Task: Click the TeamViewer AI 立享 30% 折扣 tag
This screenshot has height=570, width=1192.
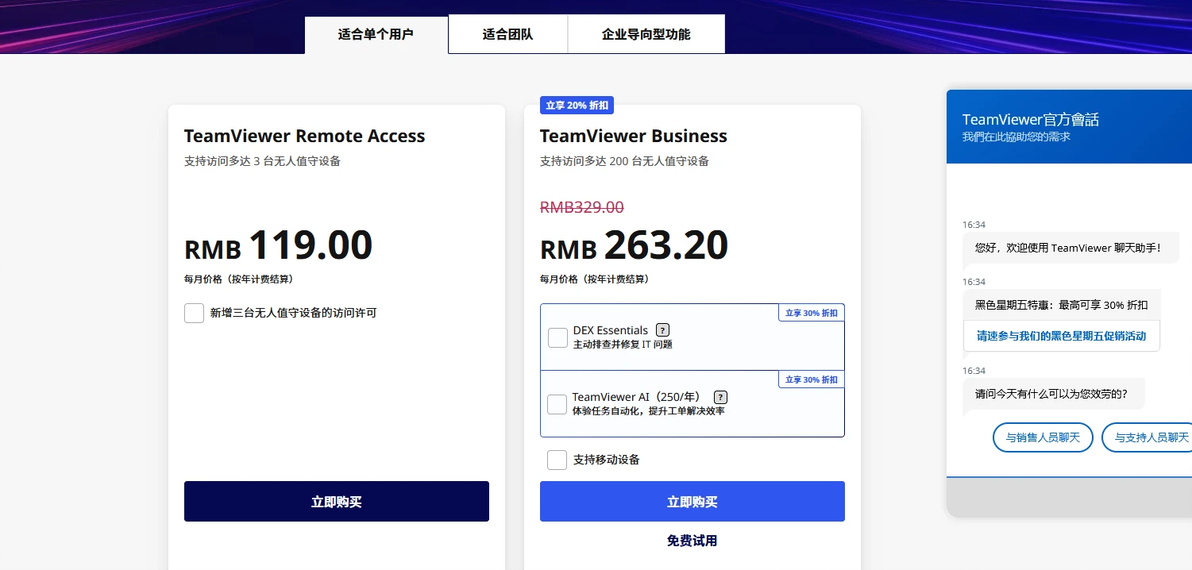Action: [811, 379]
